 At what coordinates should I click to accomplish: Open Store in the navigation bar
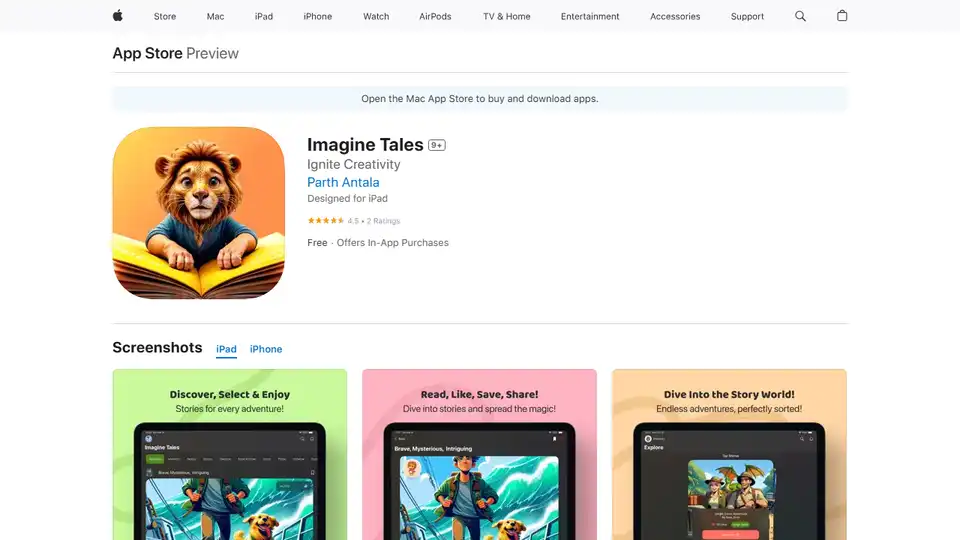(165, 17)
